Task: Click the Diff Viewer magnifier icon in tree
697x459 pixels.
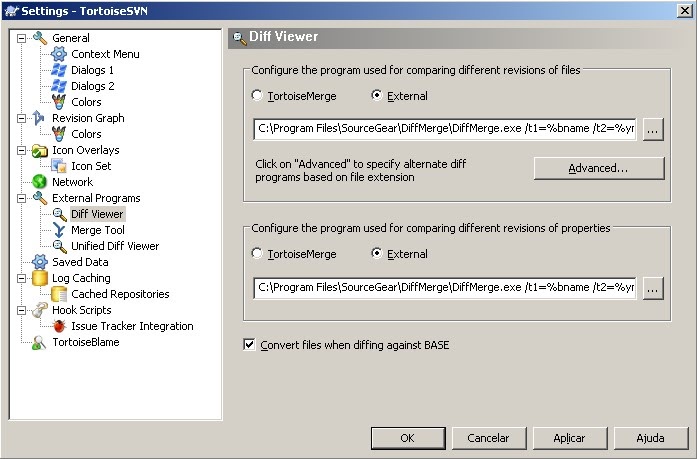Action: [x=59, y=214]
